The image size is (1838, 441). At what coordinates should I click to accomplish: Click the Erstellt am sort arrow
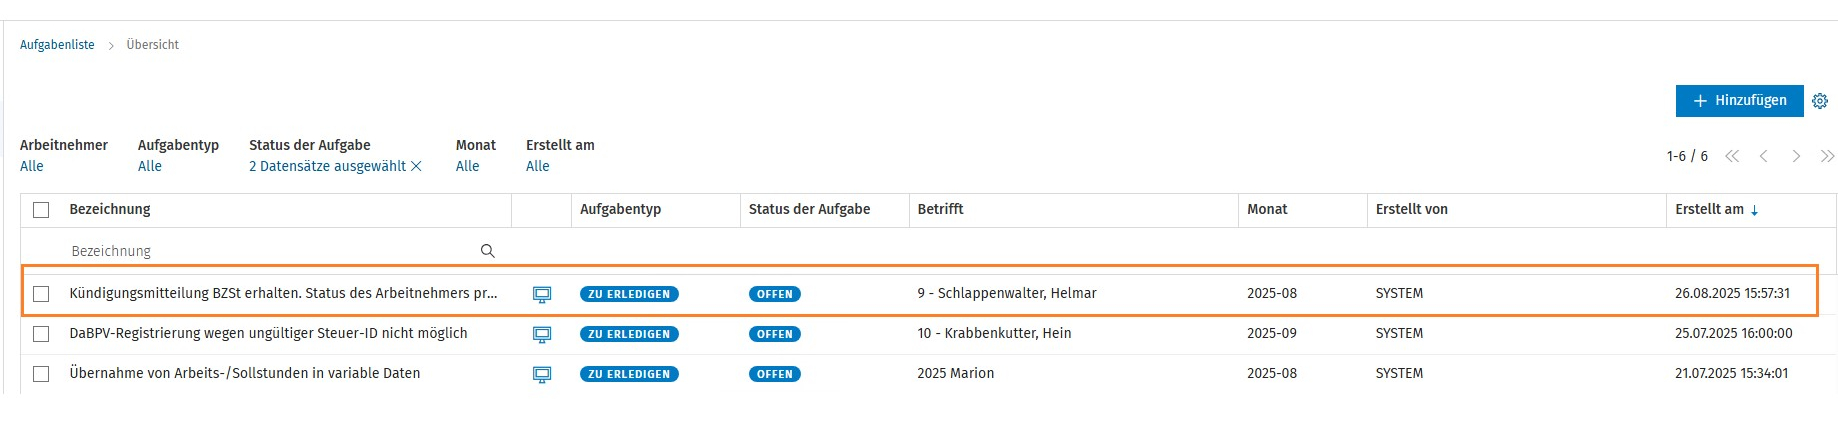tap(1754, 210)
